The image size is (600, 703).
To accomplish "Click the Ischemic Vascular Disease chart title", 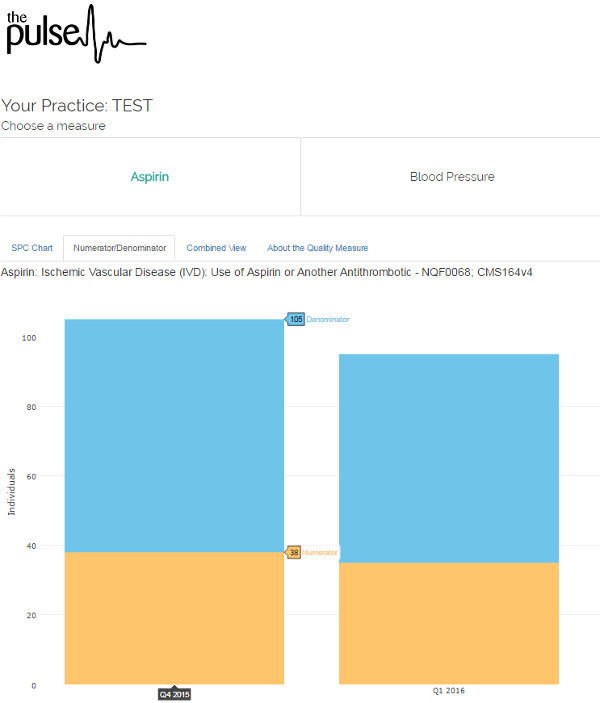I will (266, 272).
